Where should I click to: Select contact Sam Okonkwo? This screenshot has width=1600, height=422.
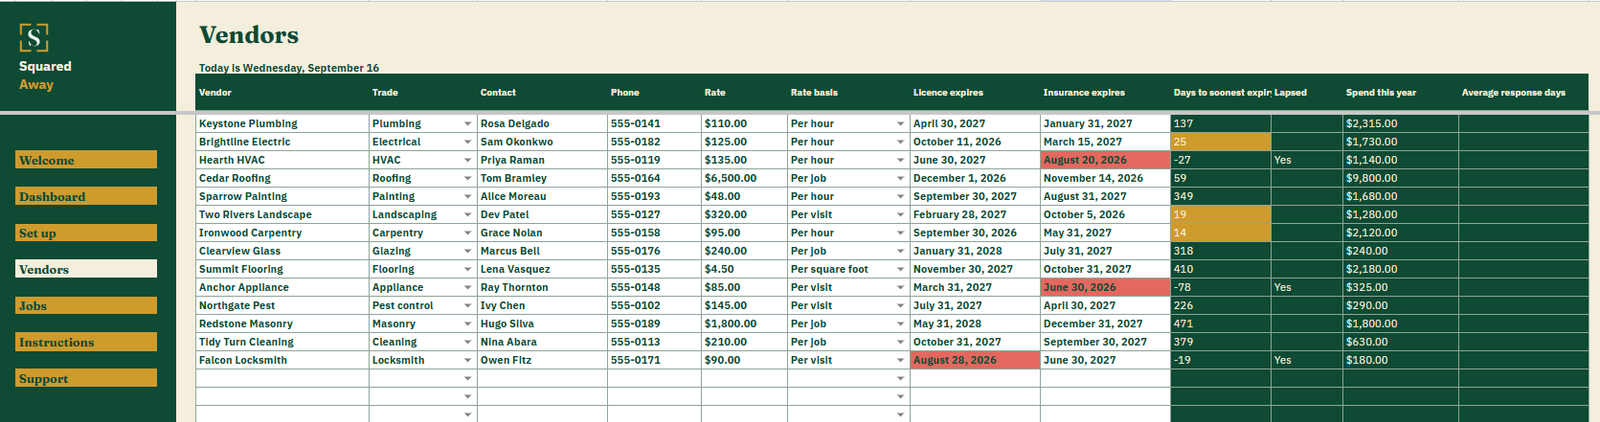tap(542, 142)
